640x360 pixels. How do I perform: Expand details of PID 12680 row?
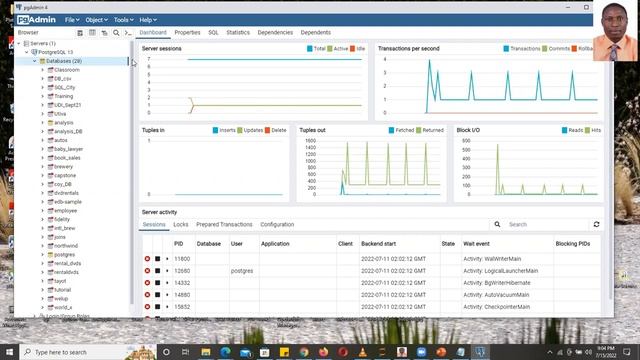[167, 271]
